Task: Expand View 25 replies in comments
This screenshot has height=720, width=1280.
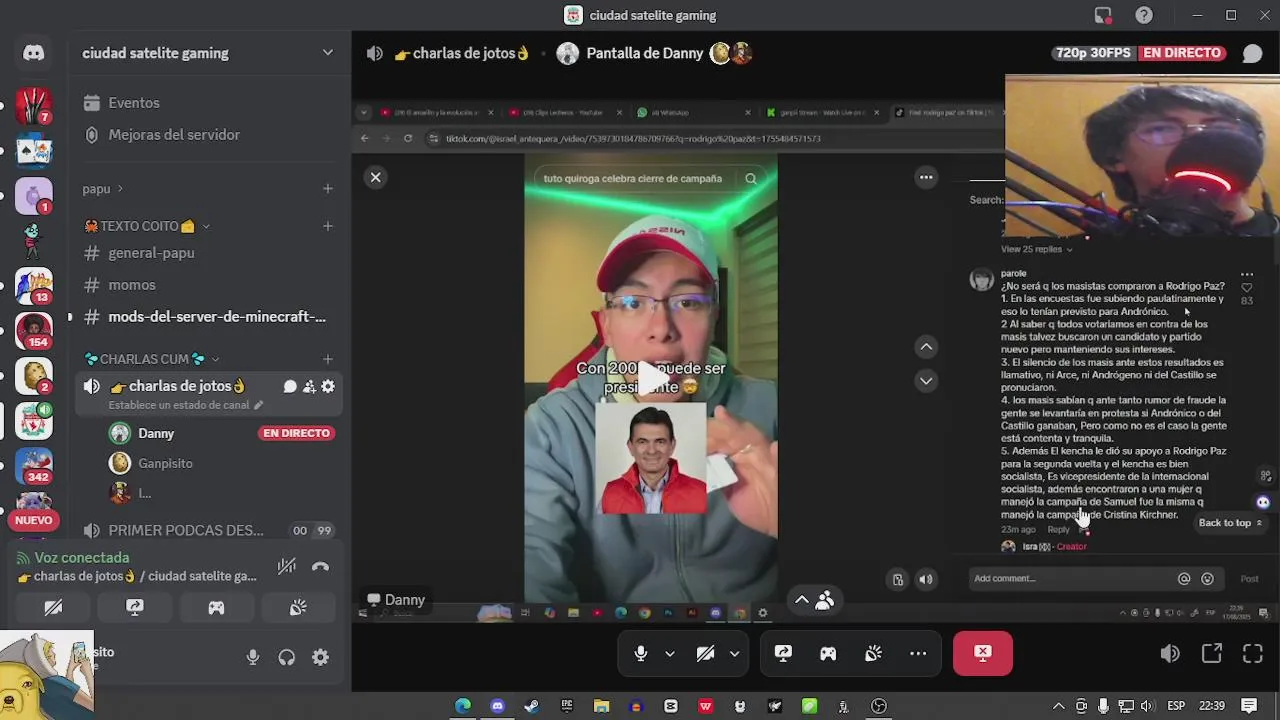Action: click(1036, 249)
